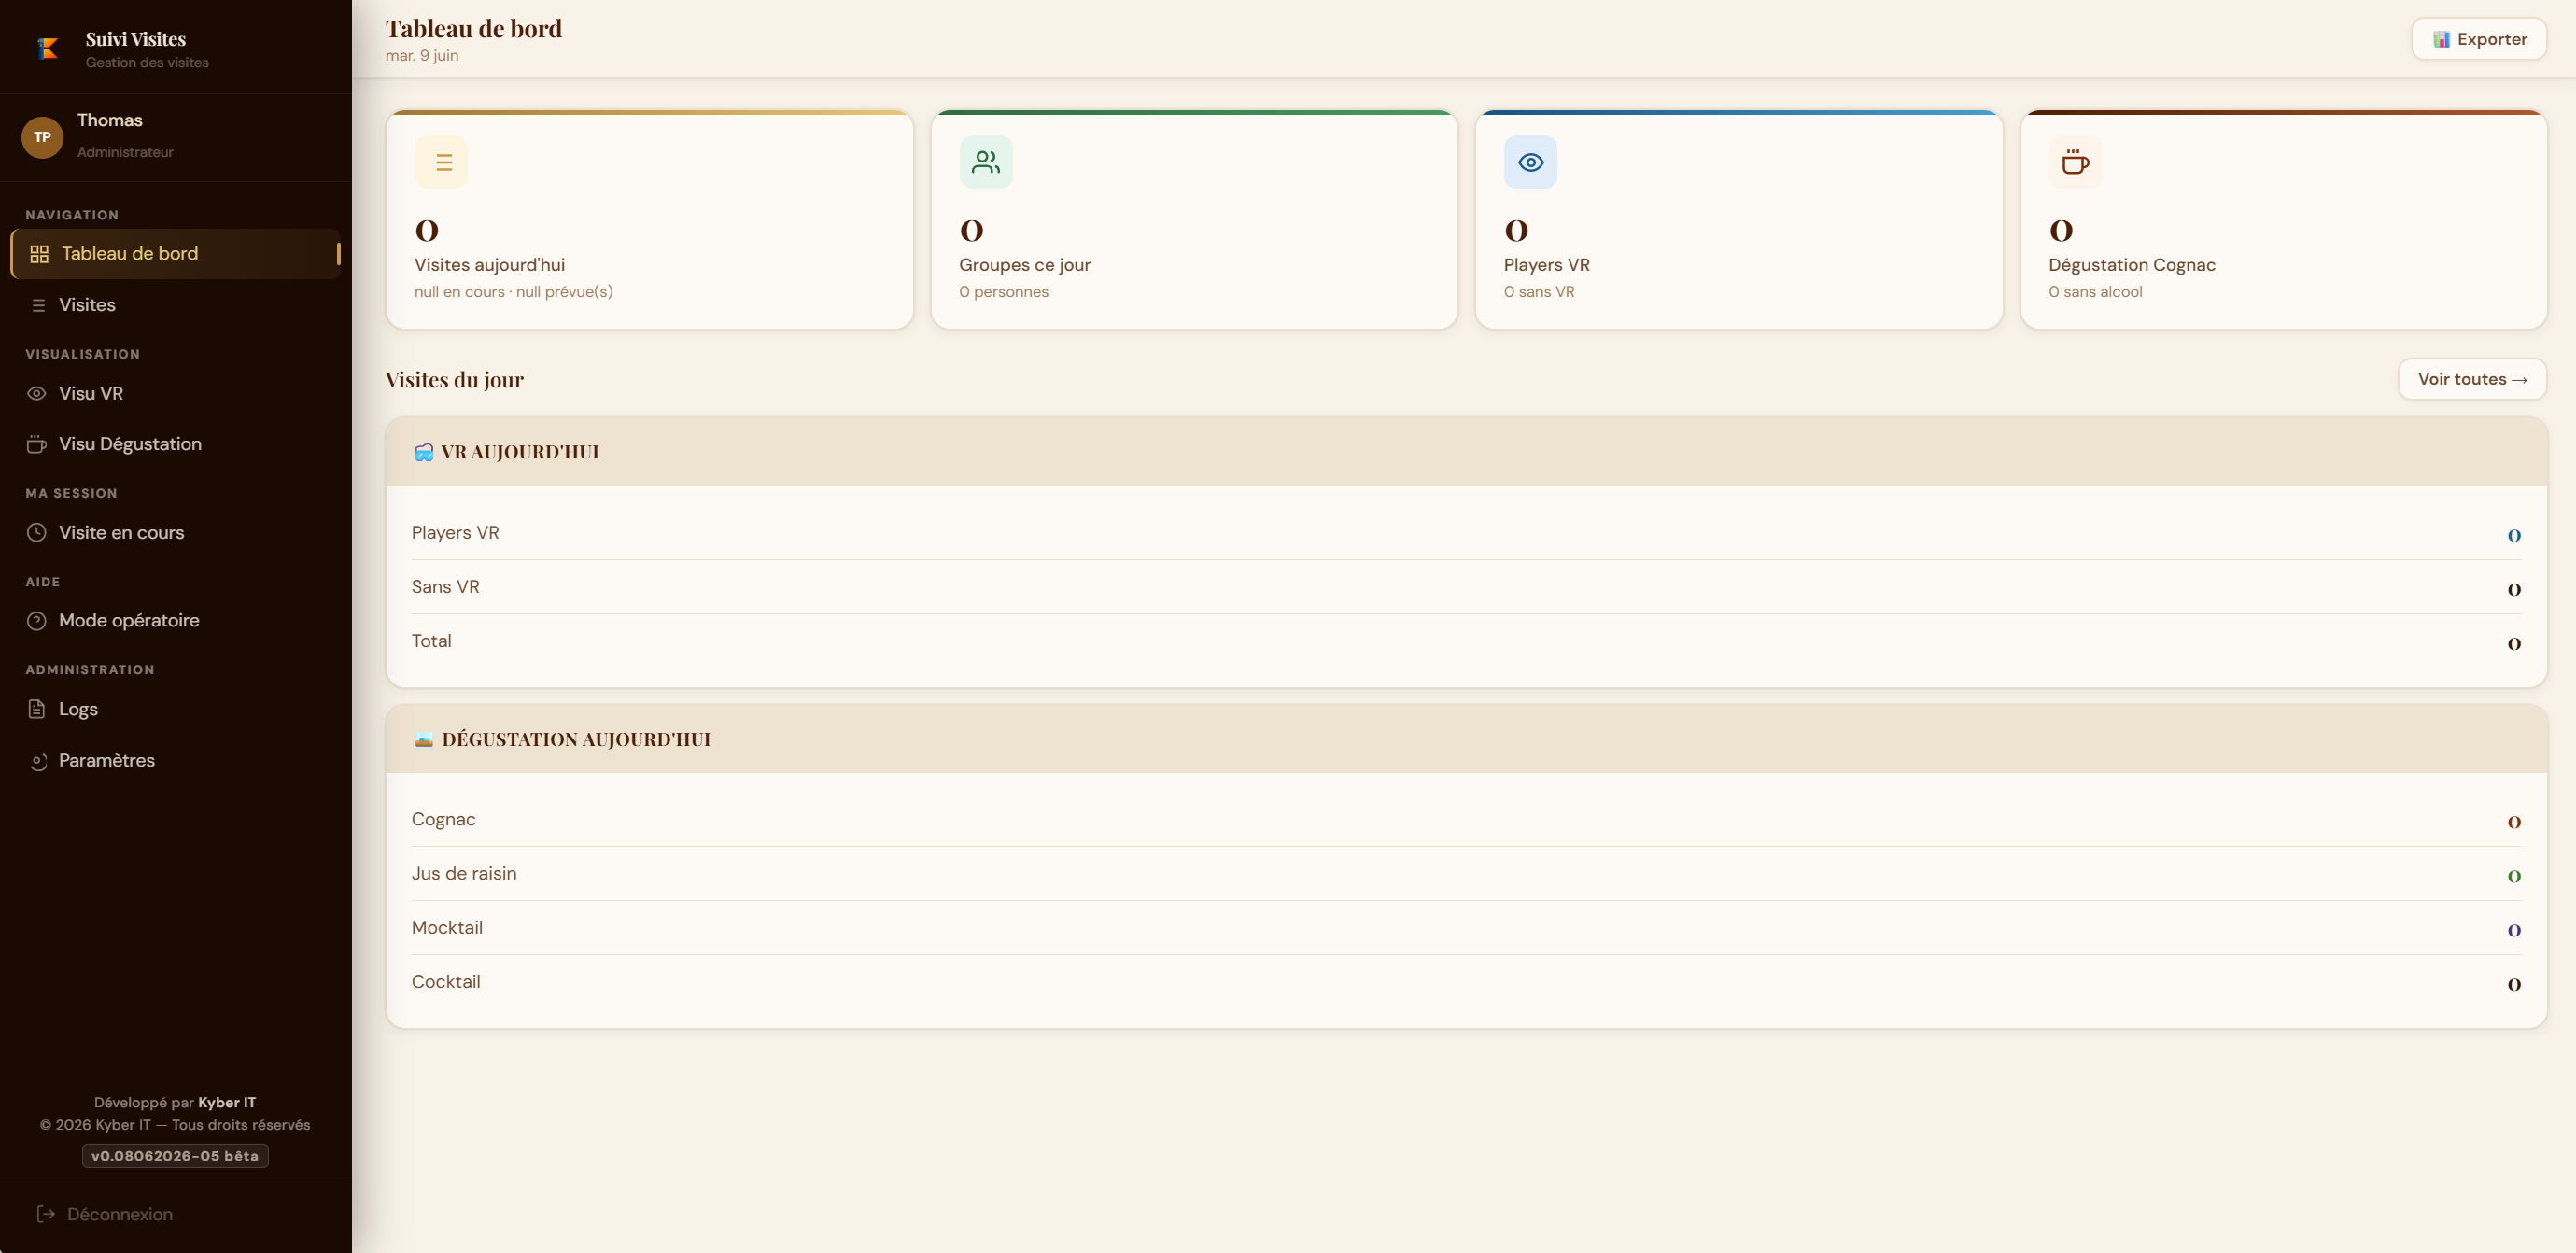
Task: Click the VR goggles icon beside VR AUJOURD'HUI
Action: (x=424, y=452)
